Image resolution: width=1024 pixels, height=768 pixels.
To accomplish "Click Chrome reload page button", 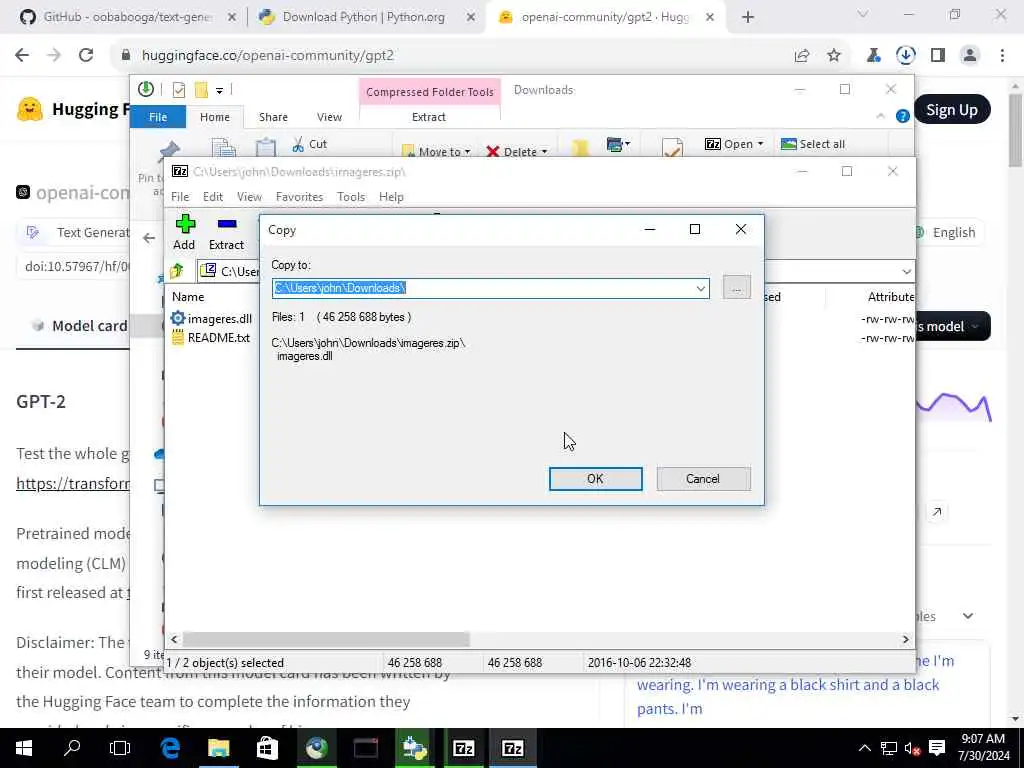I will coord(86,56).
